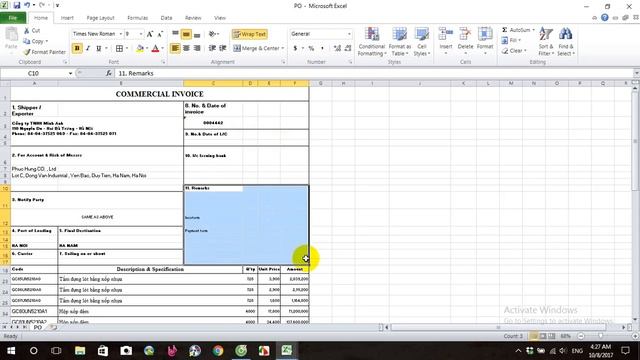This screenshot has height=360, width=640.
Task: Click the AutoSum button
Action: (516, 30)
